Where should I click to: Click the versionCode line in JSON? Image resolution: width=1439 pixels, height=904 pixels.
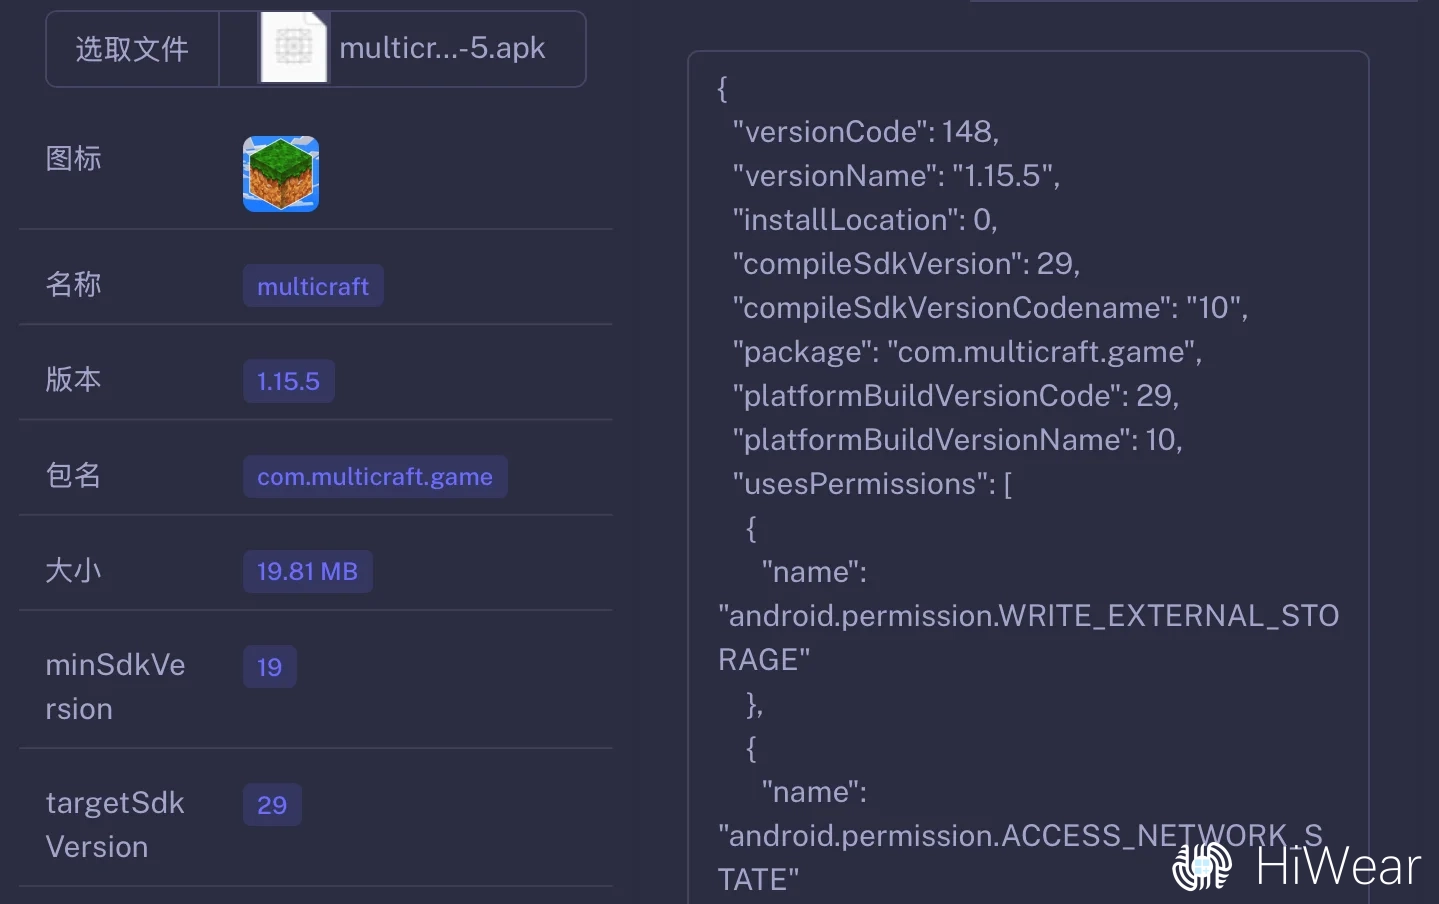tap(865, 132)
